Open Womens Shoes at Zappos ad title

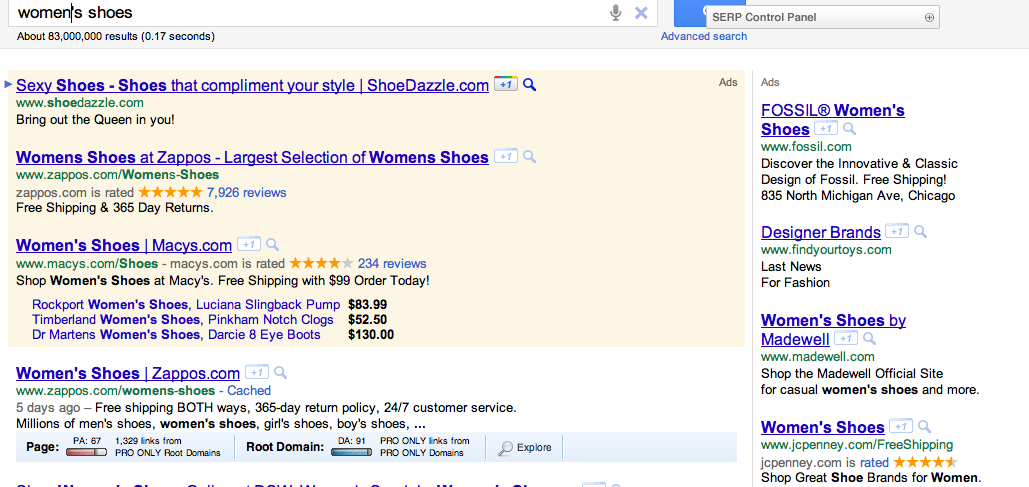pos(252,157)
